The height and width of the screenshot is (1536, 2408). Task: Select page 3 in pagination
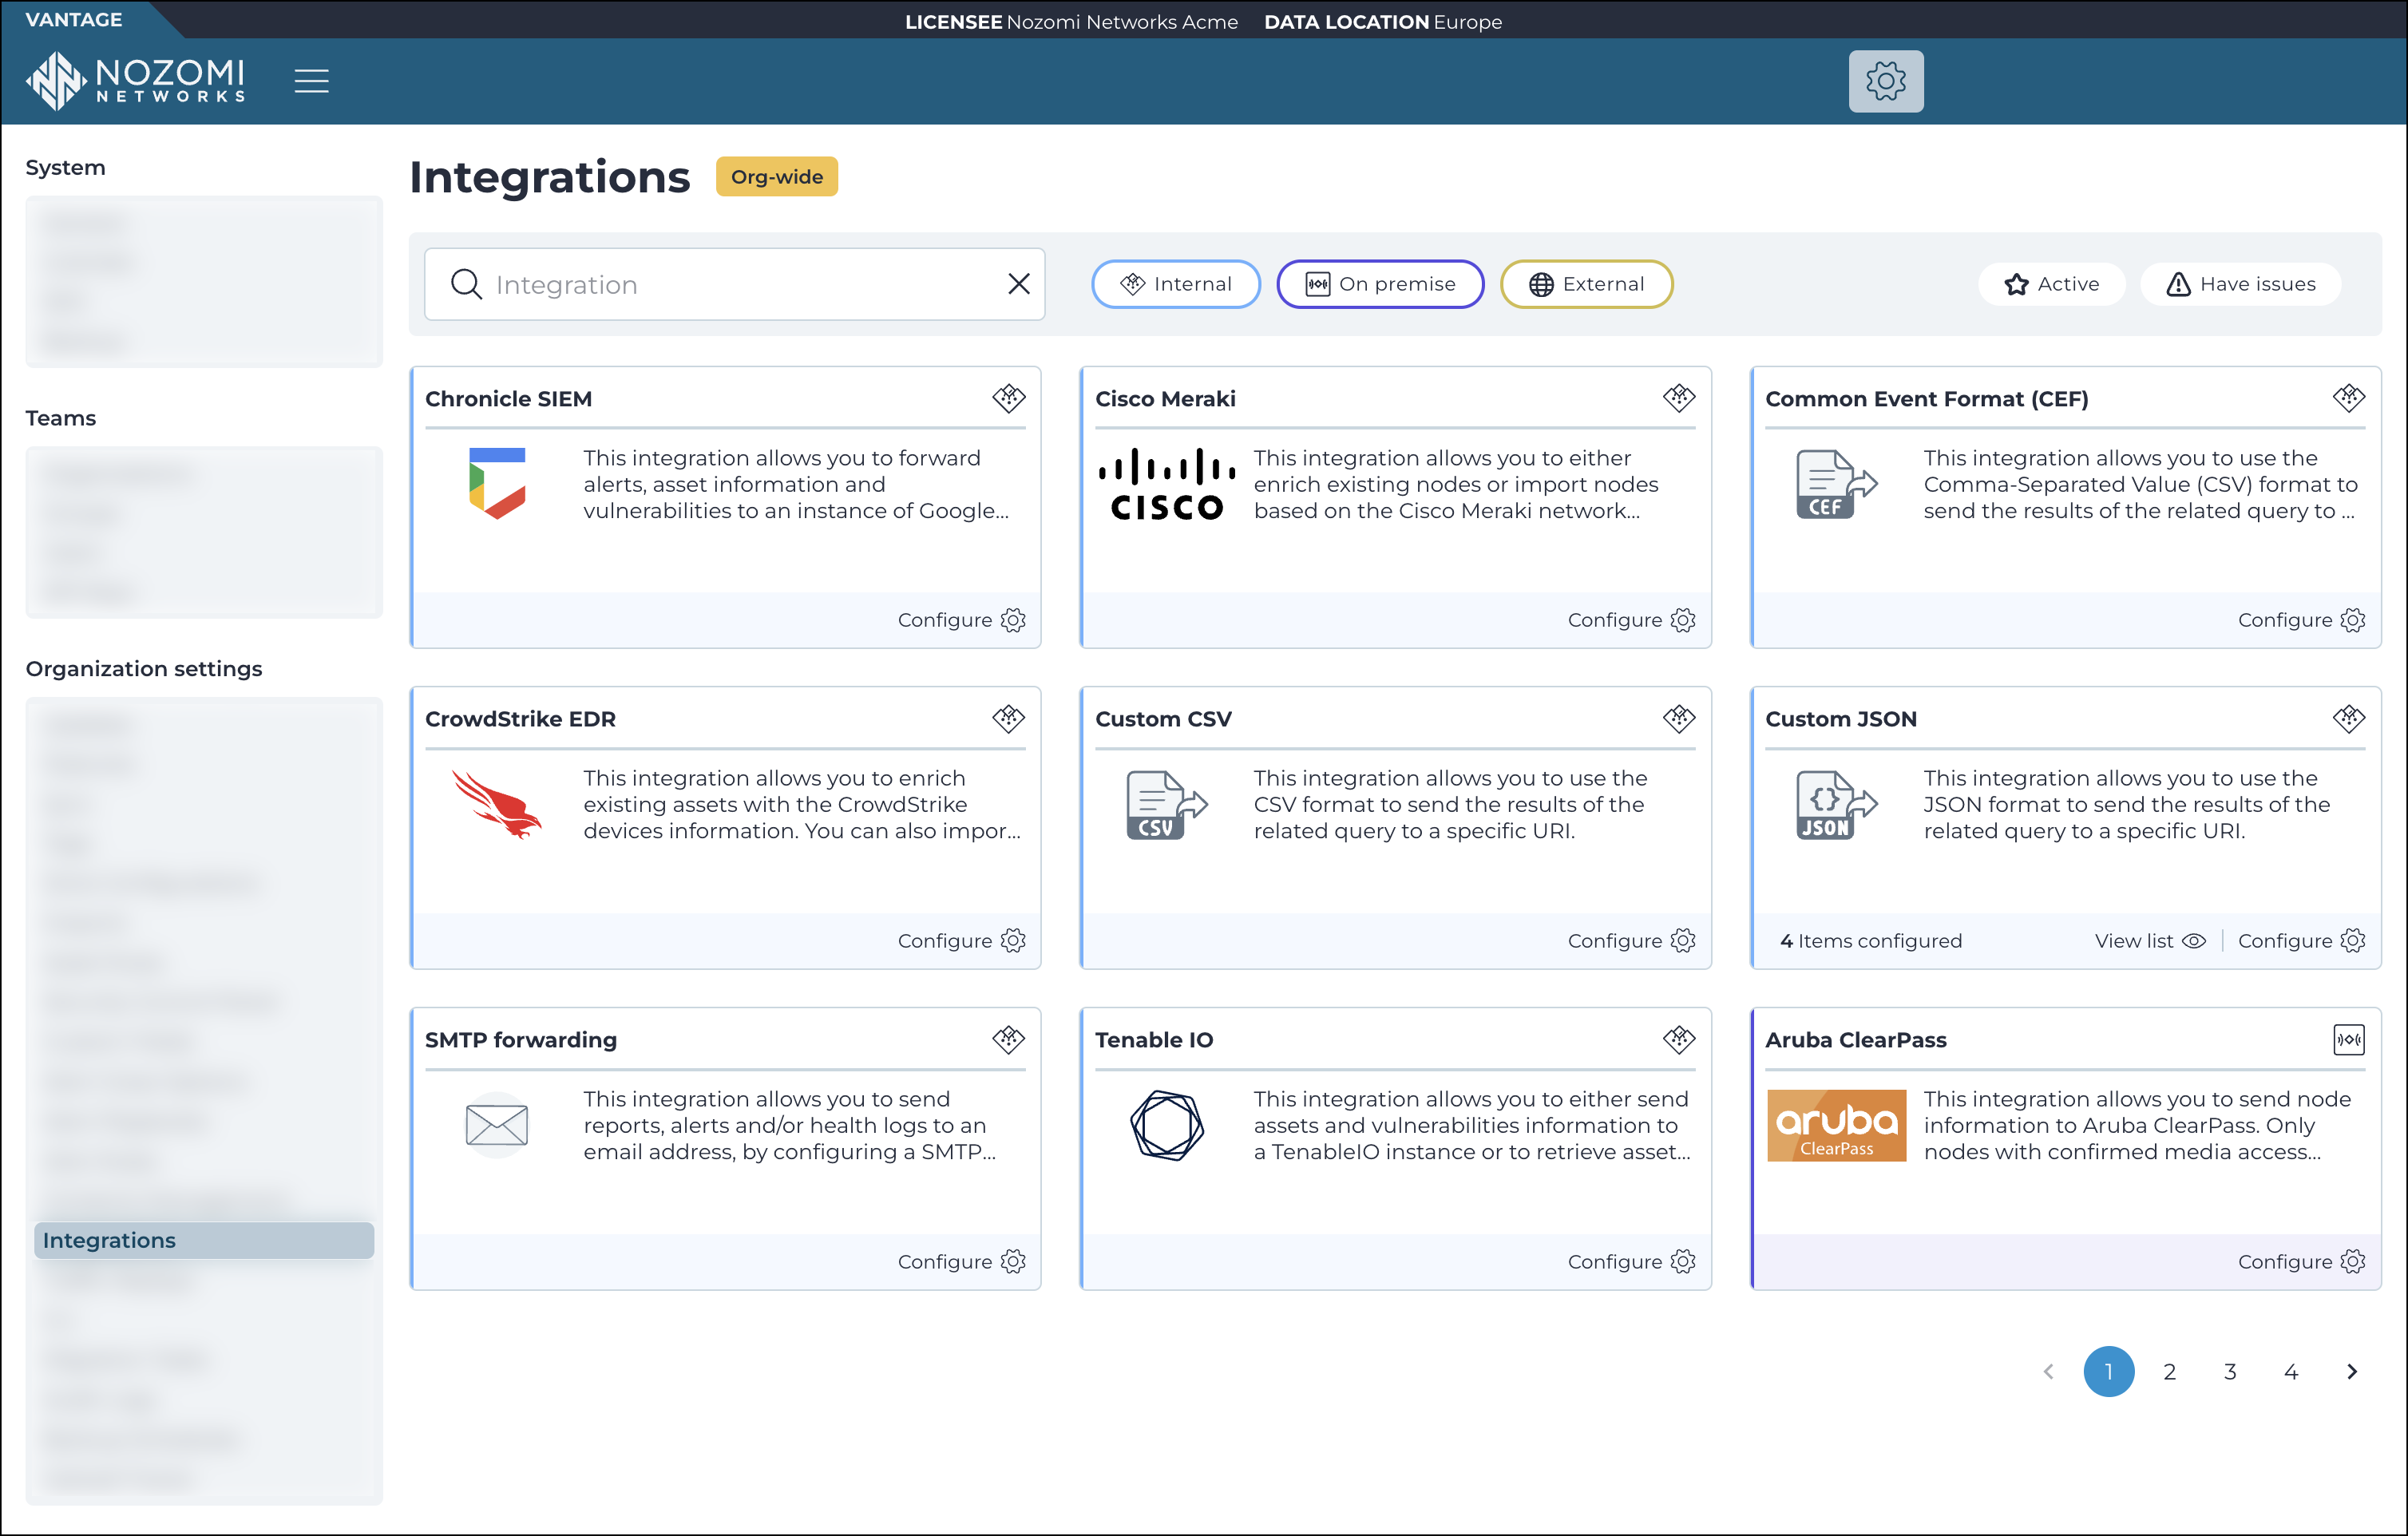[2230, 1372]
